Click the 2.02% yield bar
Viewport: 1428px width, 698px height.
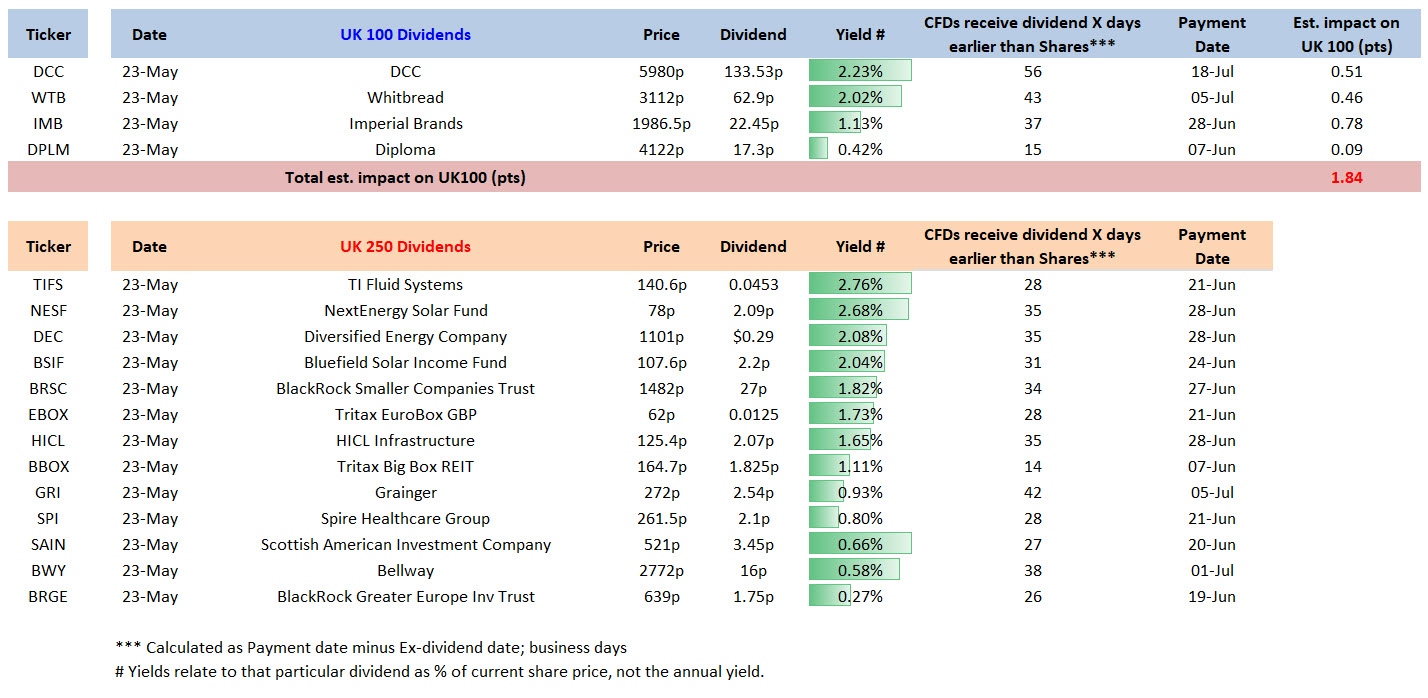coord(855,97)
